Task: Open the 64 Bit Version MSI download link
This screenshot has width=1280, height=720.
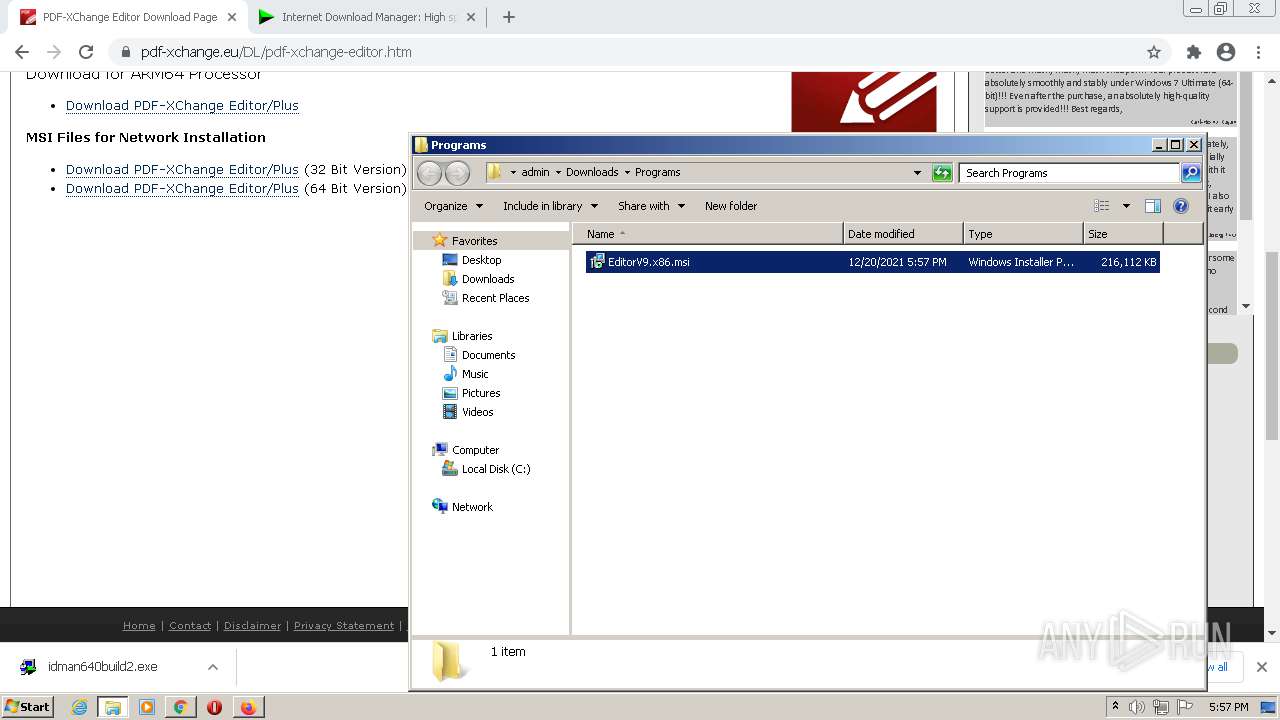Action: pyautogui.click(x=182, y=188)
